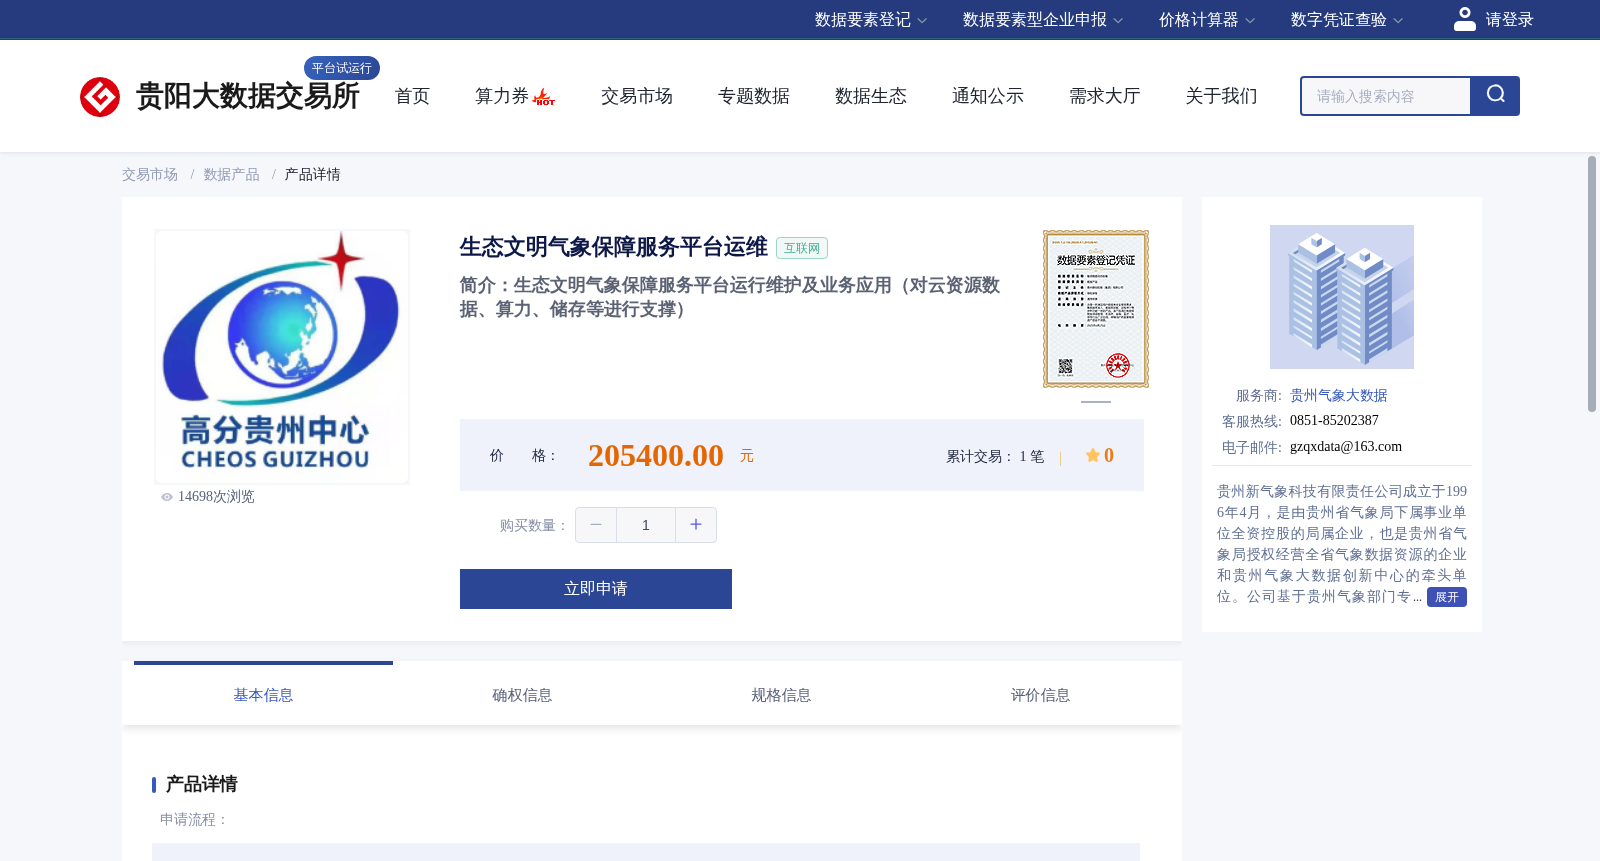The image size is (1600, 861).
Task: Click the 互联网 tag badge
Action: coord(802,248)
